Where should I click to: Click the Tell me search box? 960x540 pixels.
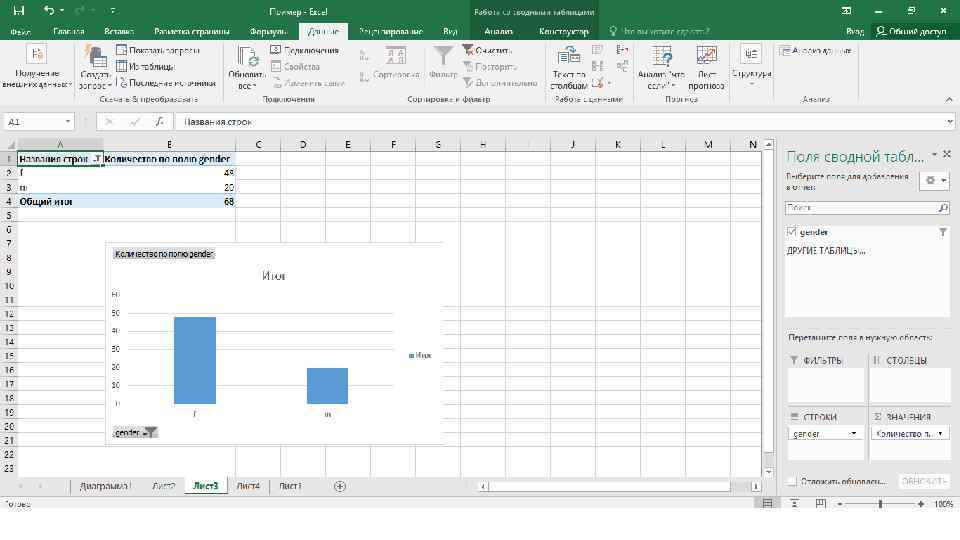click(x=660, y=31)
